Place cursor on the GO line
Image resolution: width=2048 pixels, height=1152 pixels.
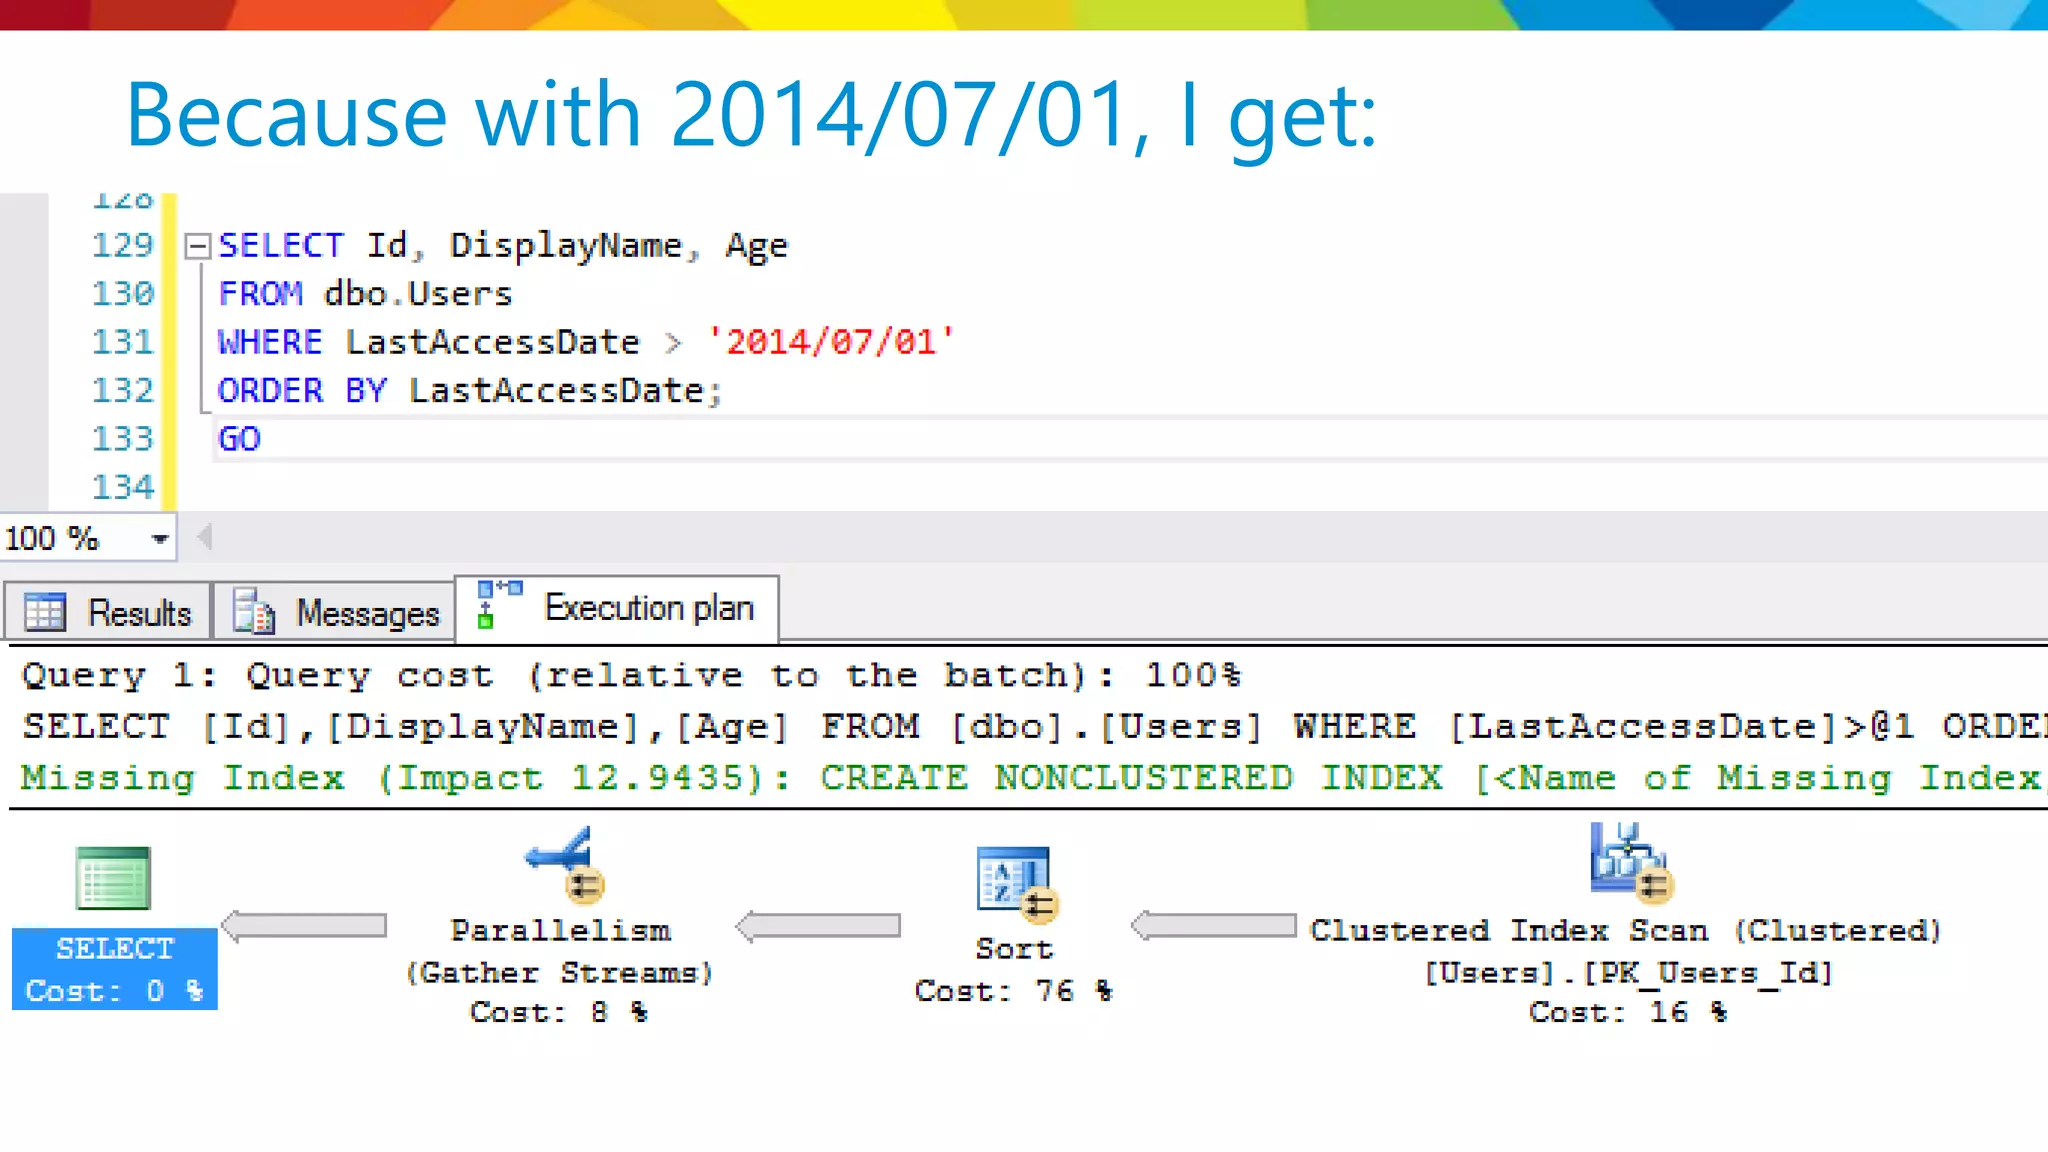pos(240,439)
